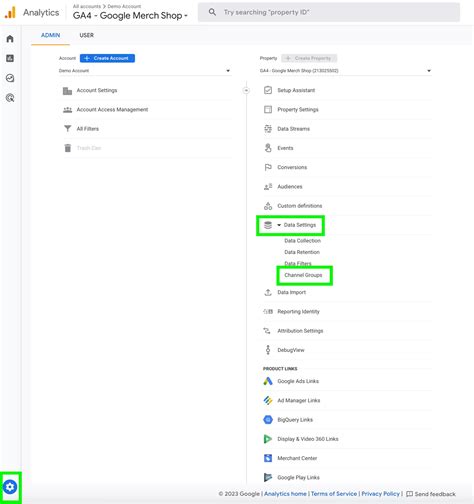
Task: Open the GA4 - Google Merch Shop picker
Action: click(x=130, y=15)
